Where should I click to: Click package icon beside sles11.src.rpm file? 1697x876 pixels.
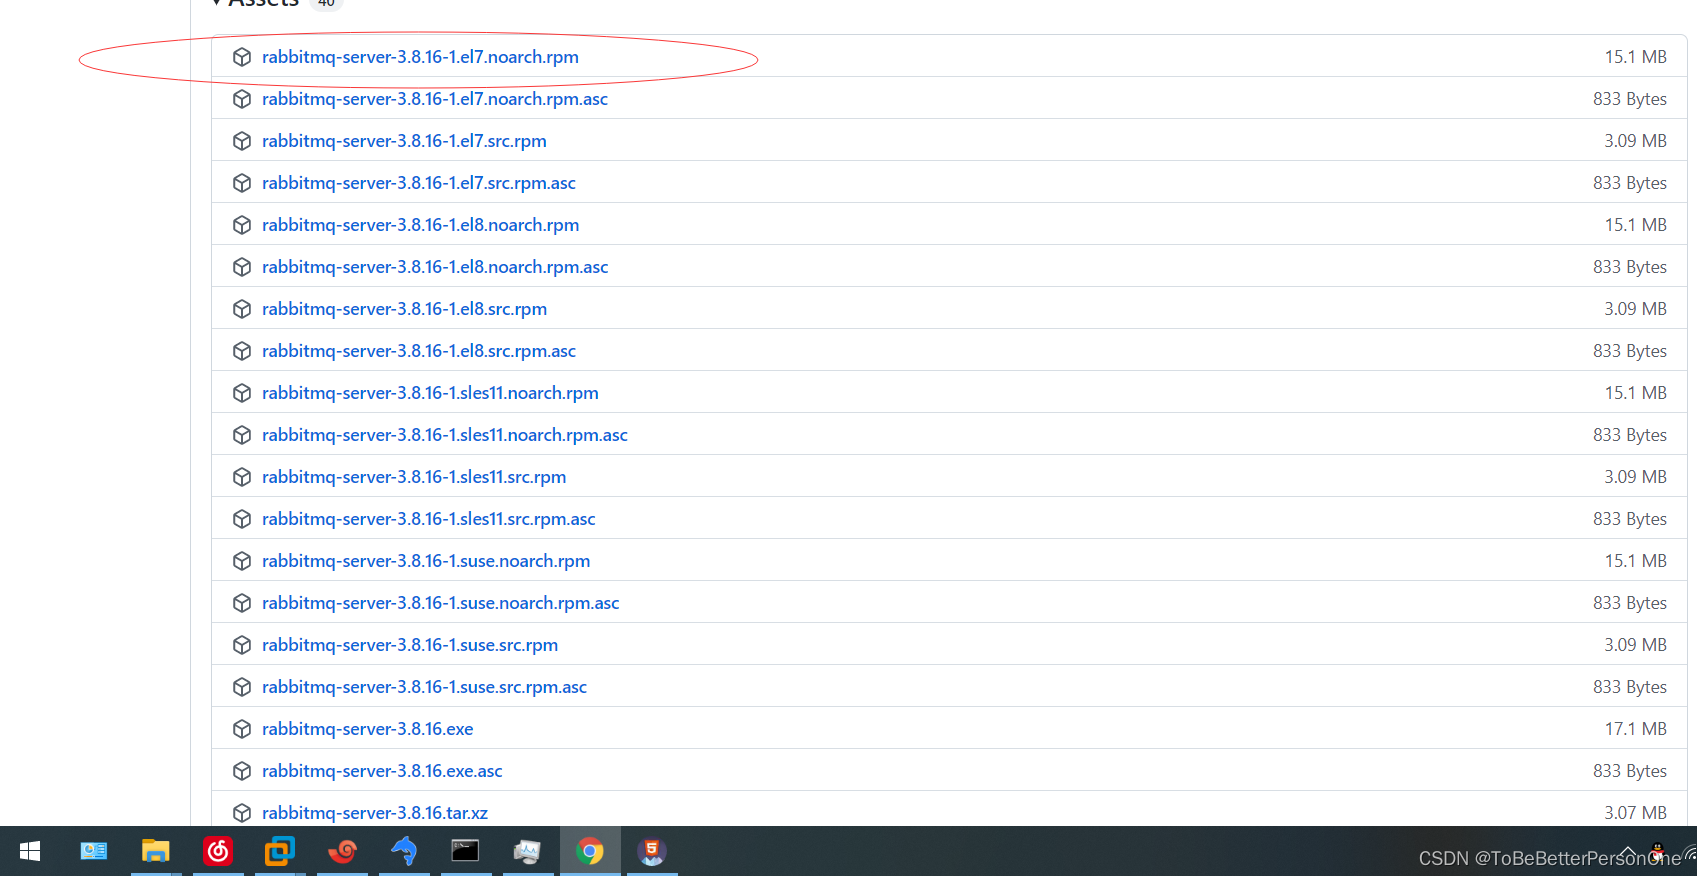point(242,477)
